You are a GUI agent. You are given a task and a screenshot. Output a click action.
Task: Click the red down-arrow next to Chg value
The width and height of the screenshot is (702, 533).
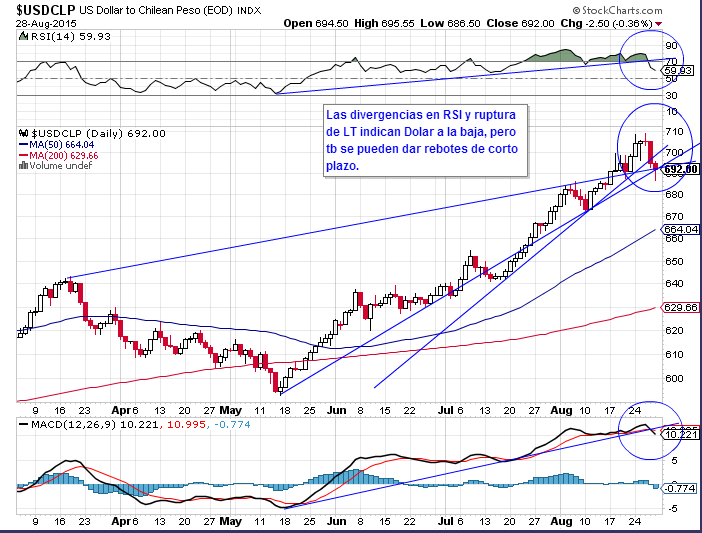(659, 24)
